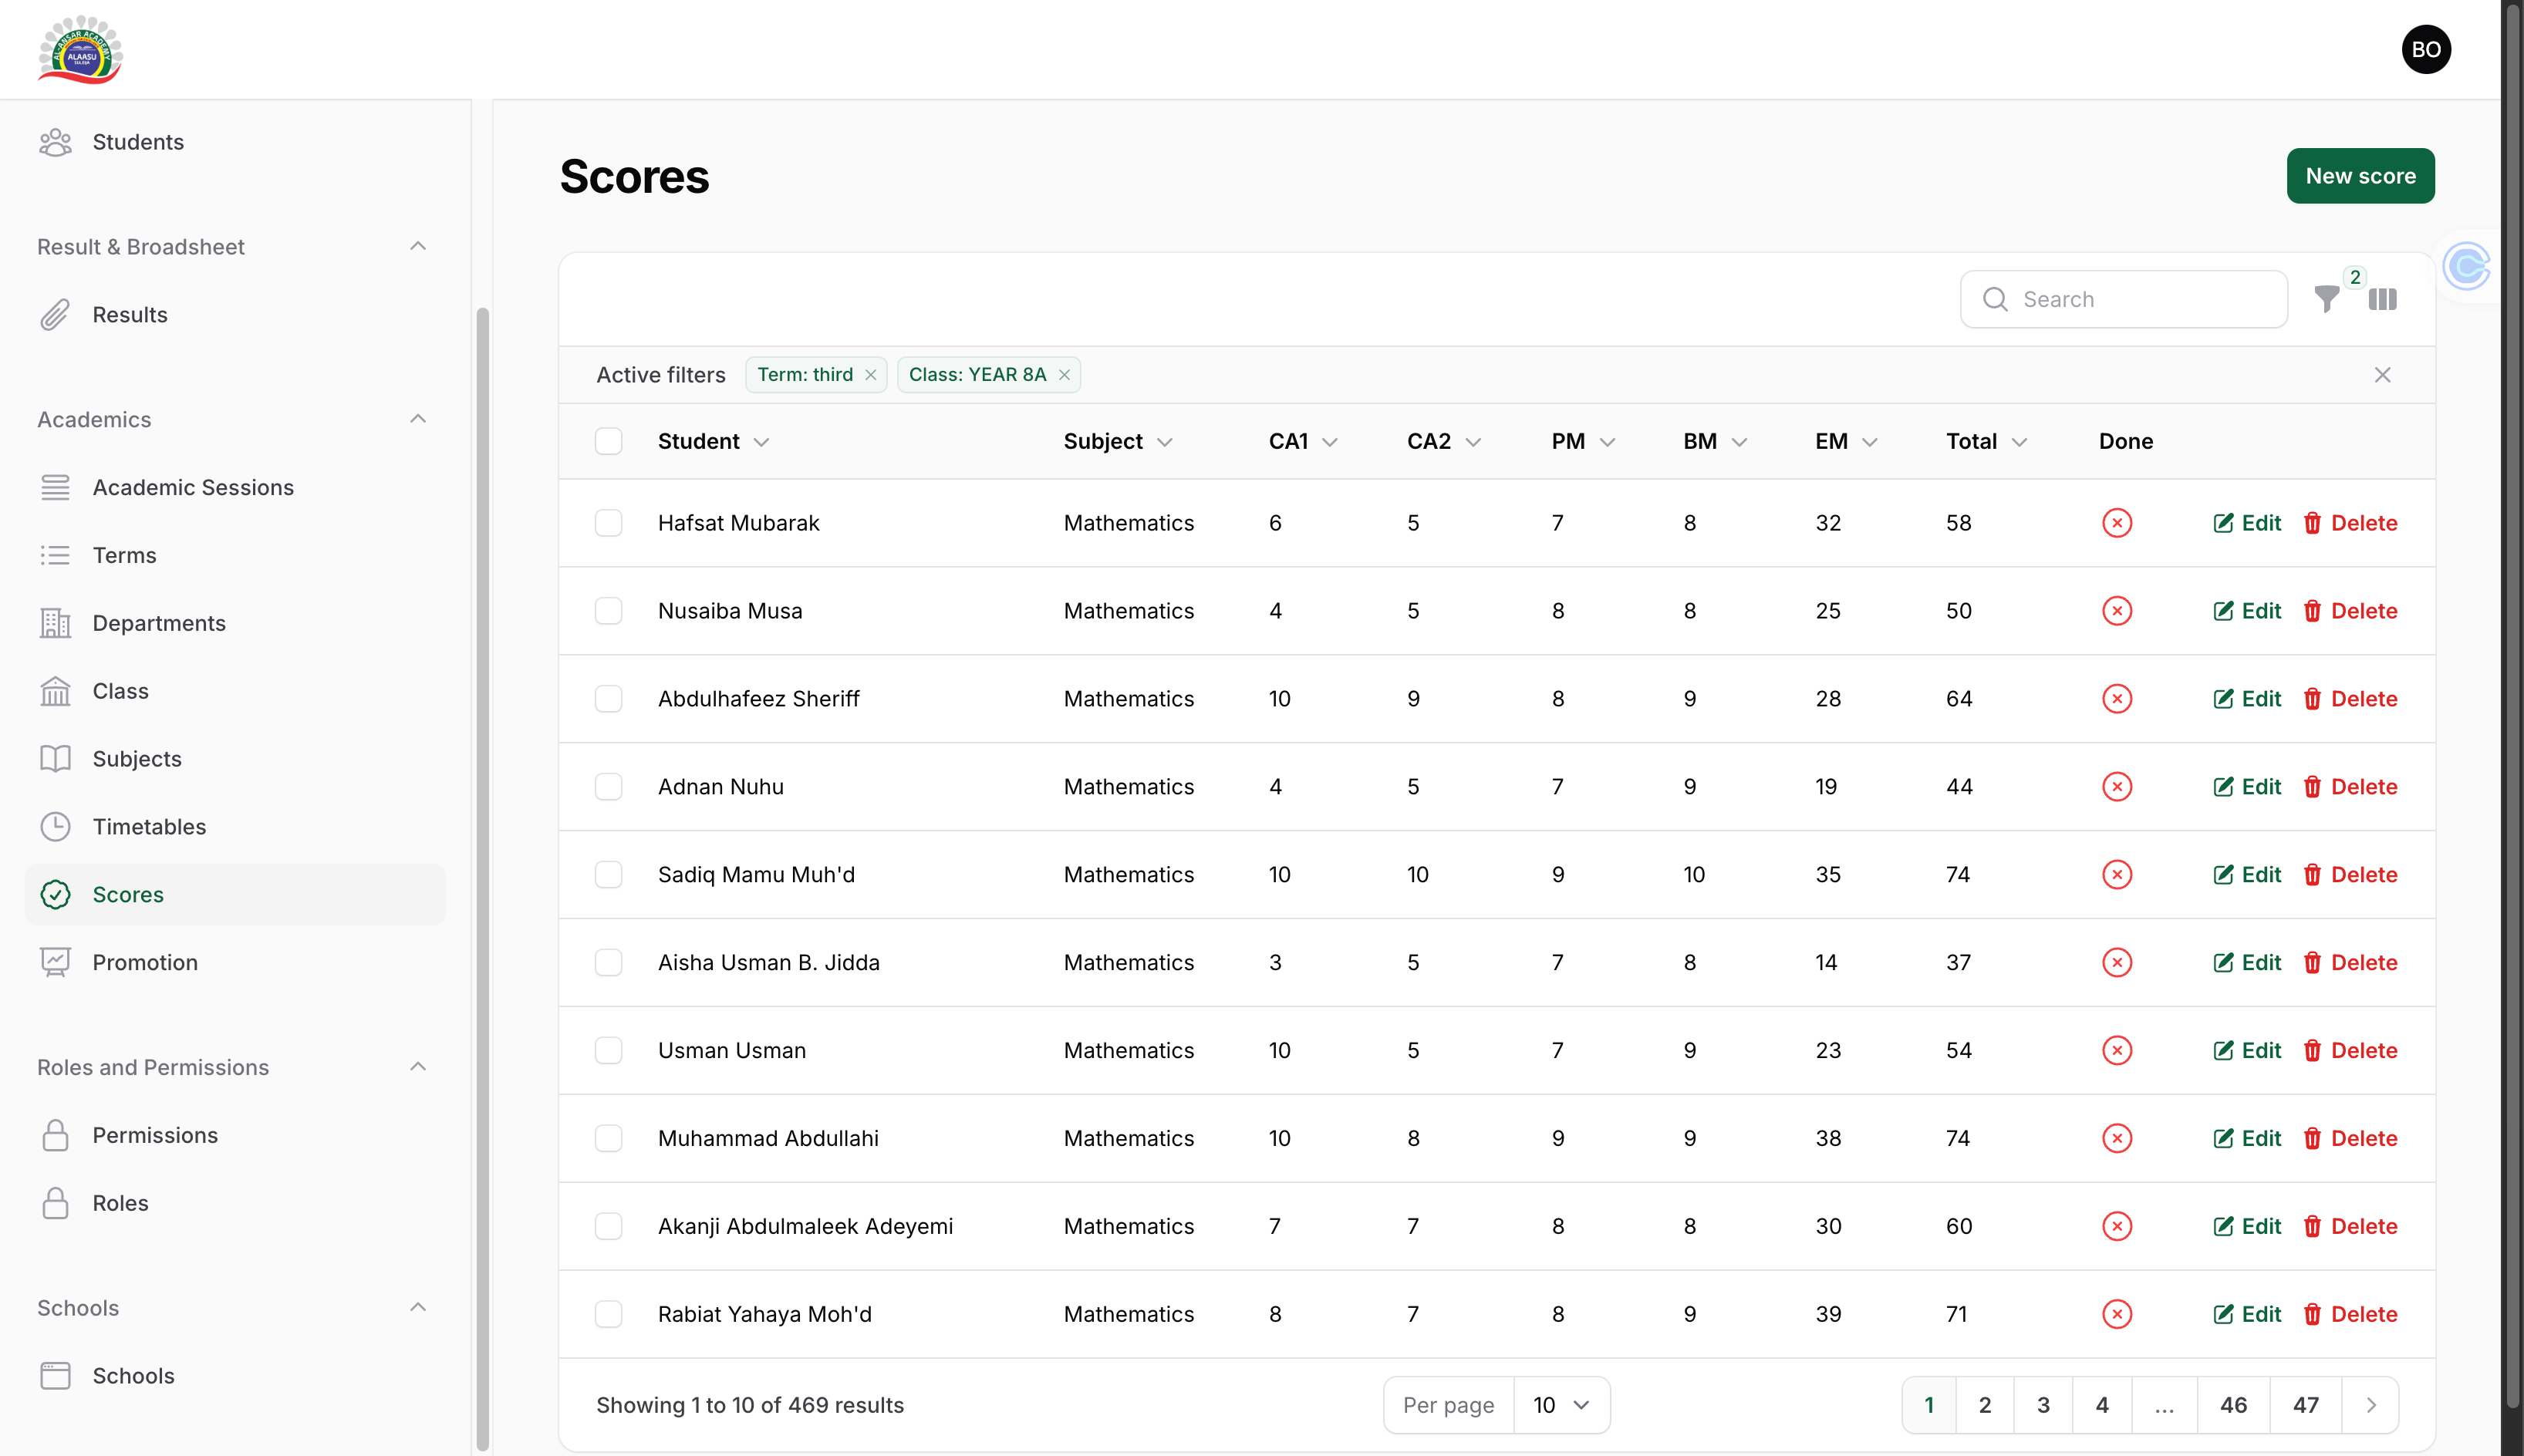This screenshot has width=2524, height=1456.
Task: Click the Departments building icon
Action: (x=55, y=623)
